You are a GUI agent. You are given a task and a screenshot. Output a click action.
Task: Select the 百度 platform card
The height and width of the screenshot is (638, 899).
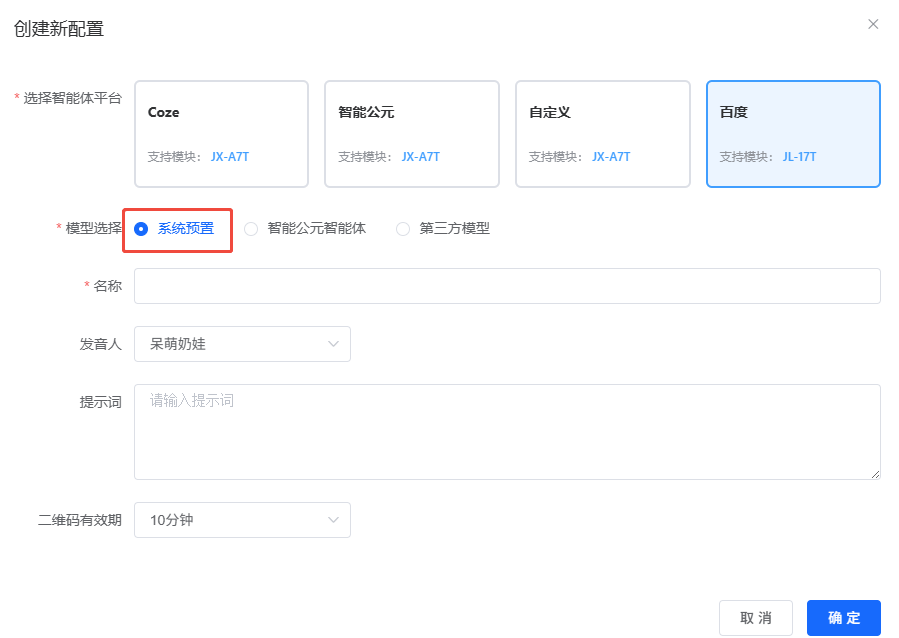click(793, 134)
